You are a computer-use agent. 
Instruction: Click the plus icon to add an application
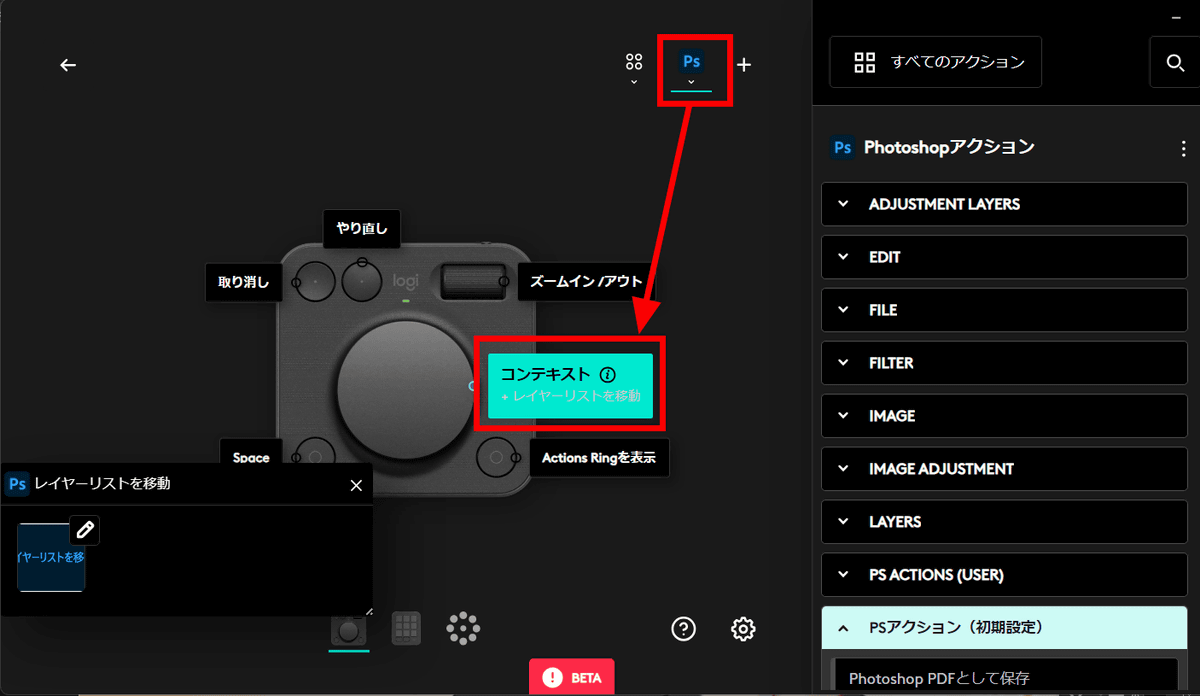(743, 64)
